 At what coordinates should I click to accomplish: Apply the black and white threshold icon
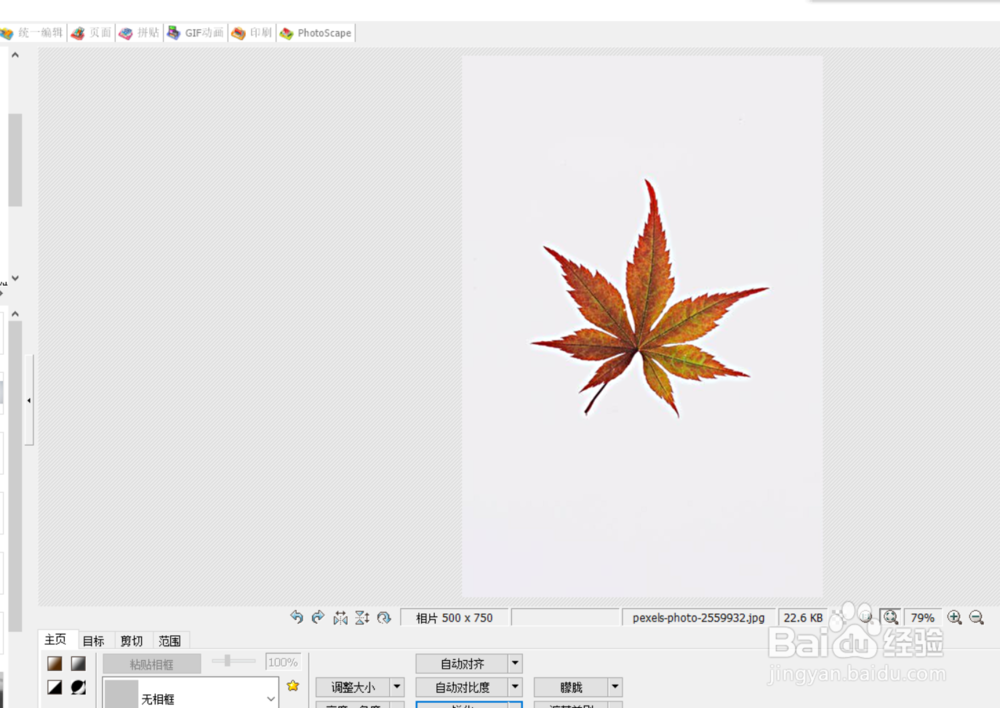pyautogui.click(x=55, y=687)
